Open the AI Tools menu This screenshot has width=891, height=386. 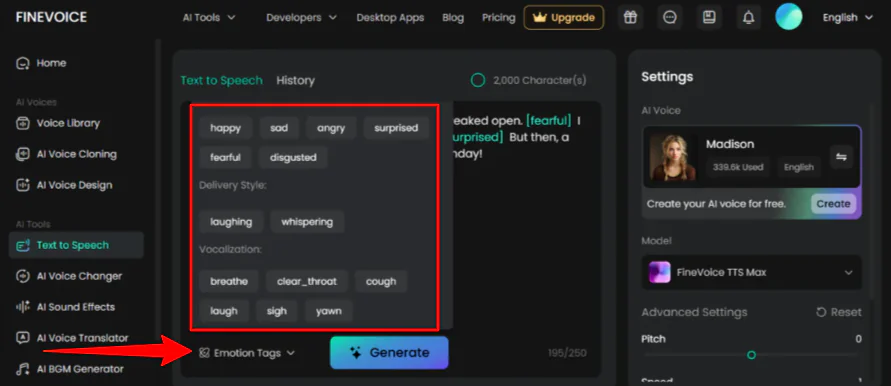(209, 18)
